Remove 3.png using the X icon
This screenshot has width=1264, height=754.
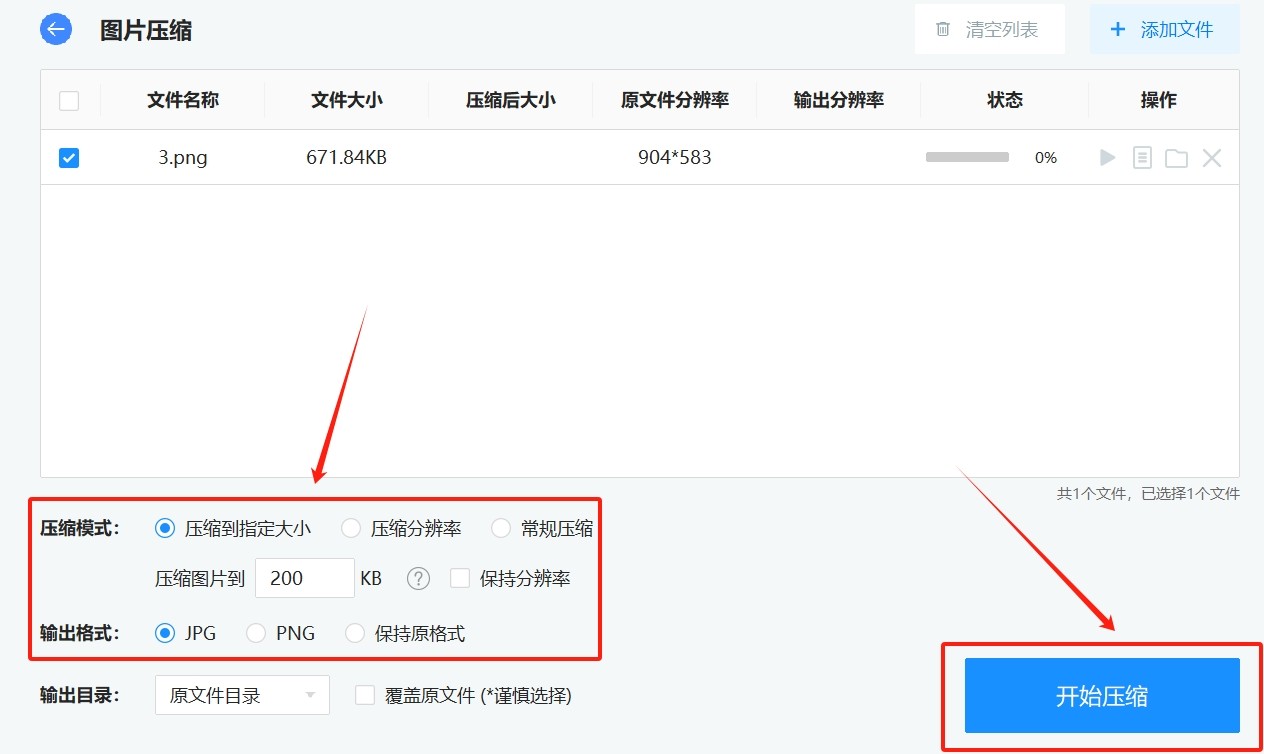(1212, 157)
